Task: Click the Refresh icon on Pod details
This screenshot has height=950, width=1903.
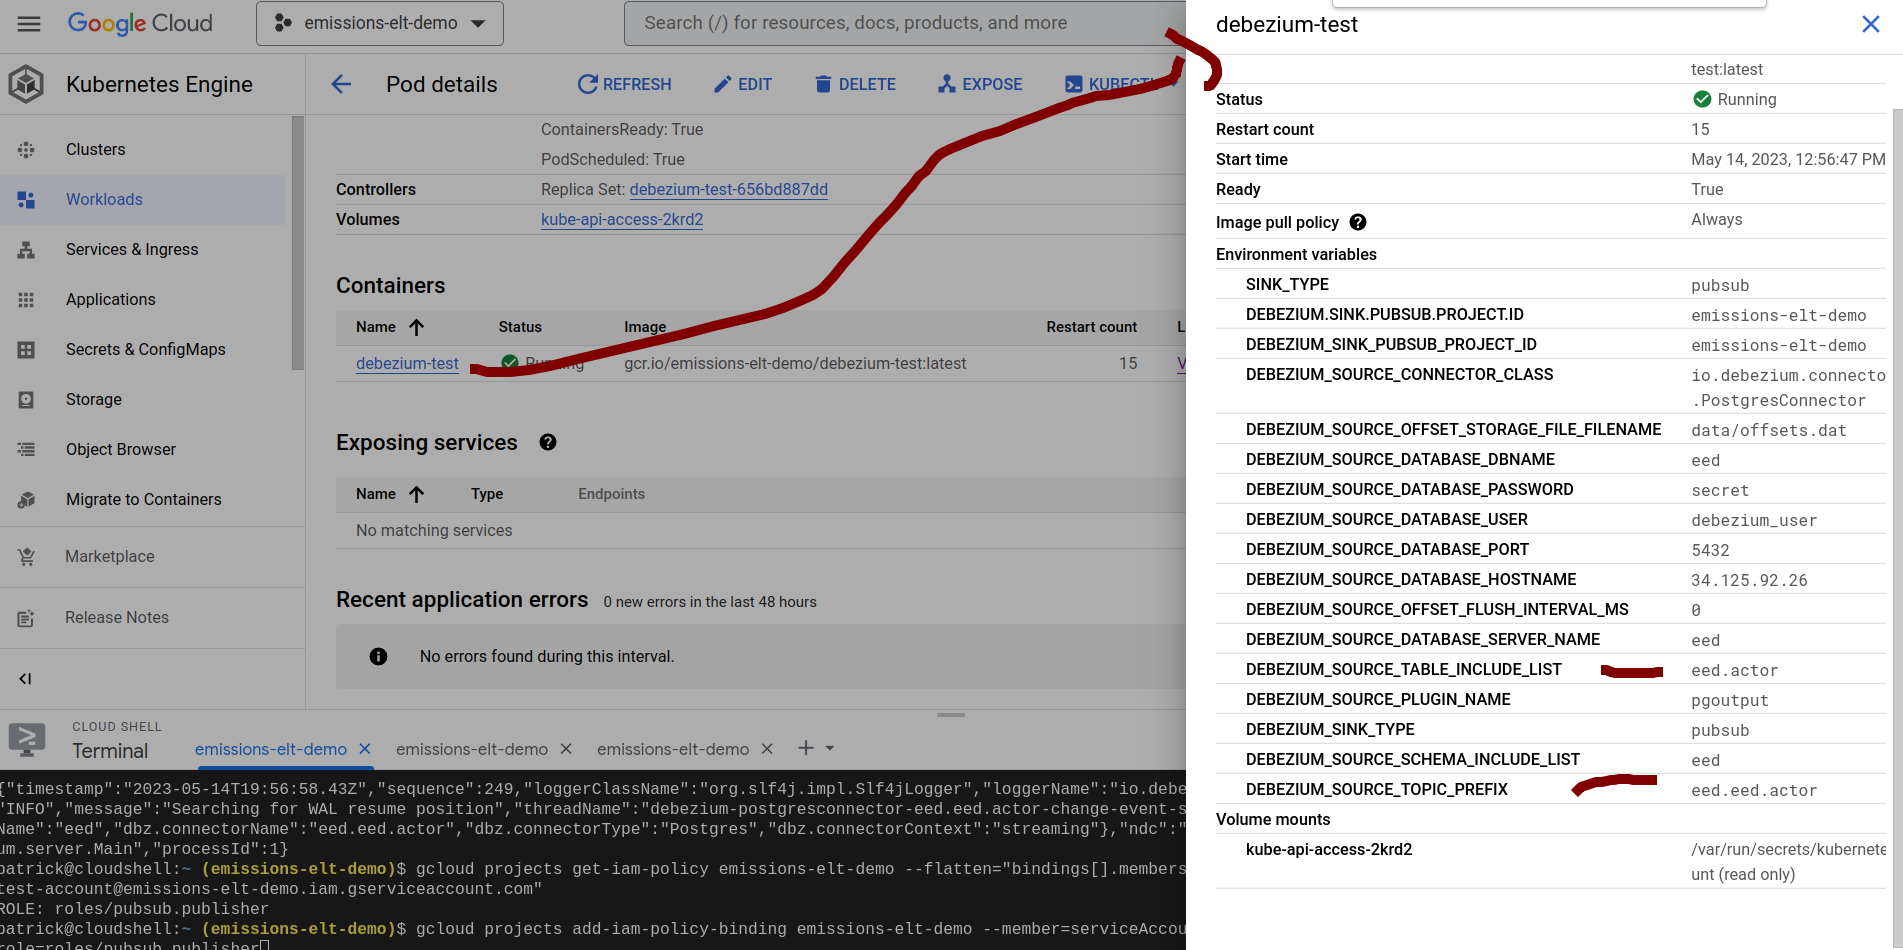Action: 587,84
